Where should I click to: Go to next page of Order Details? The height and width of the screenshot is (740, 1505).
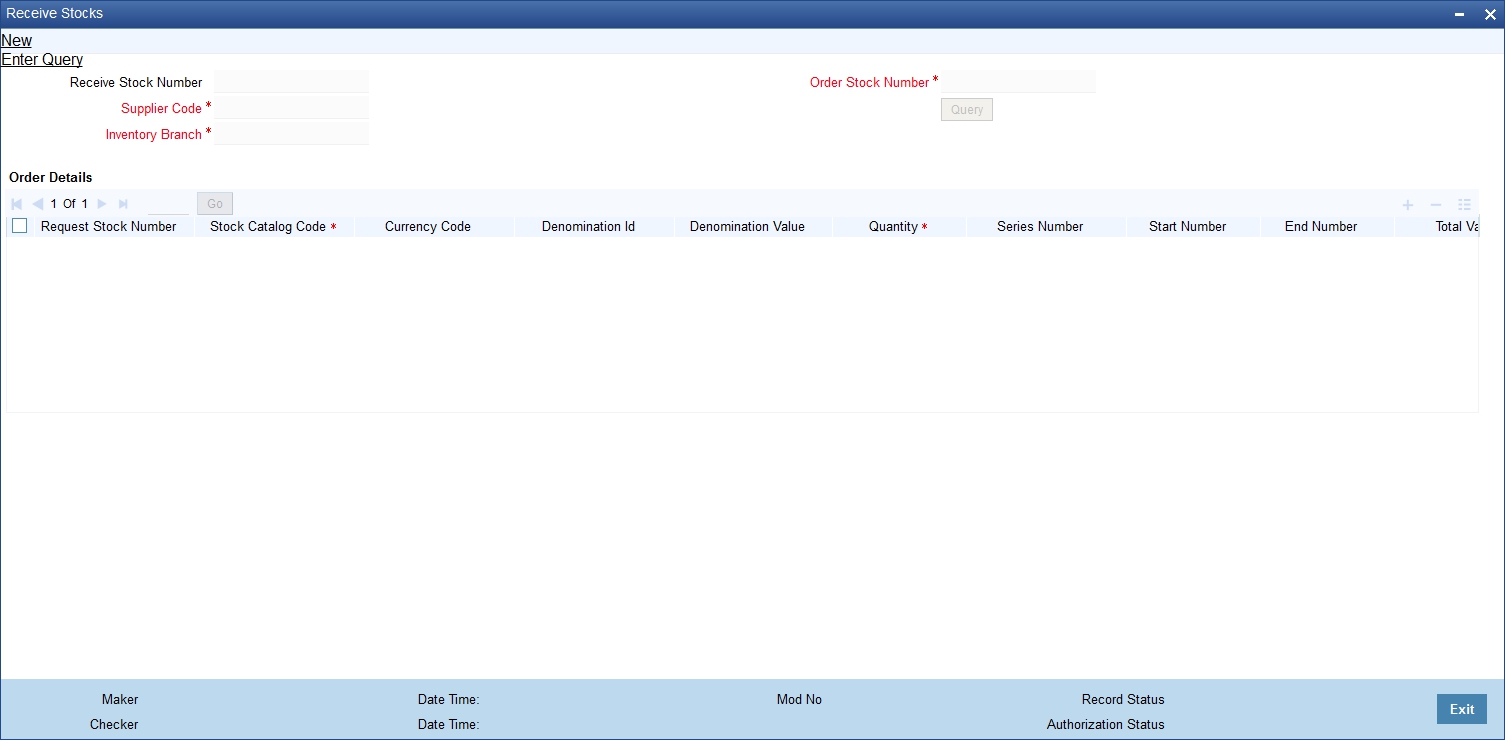(102, 204)
